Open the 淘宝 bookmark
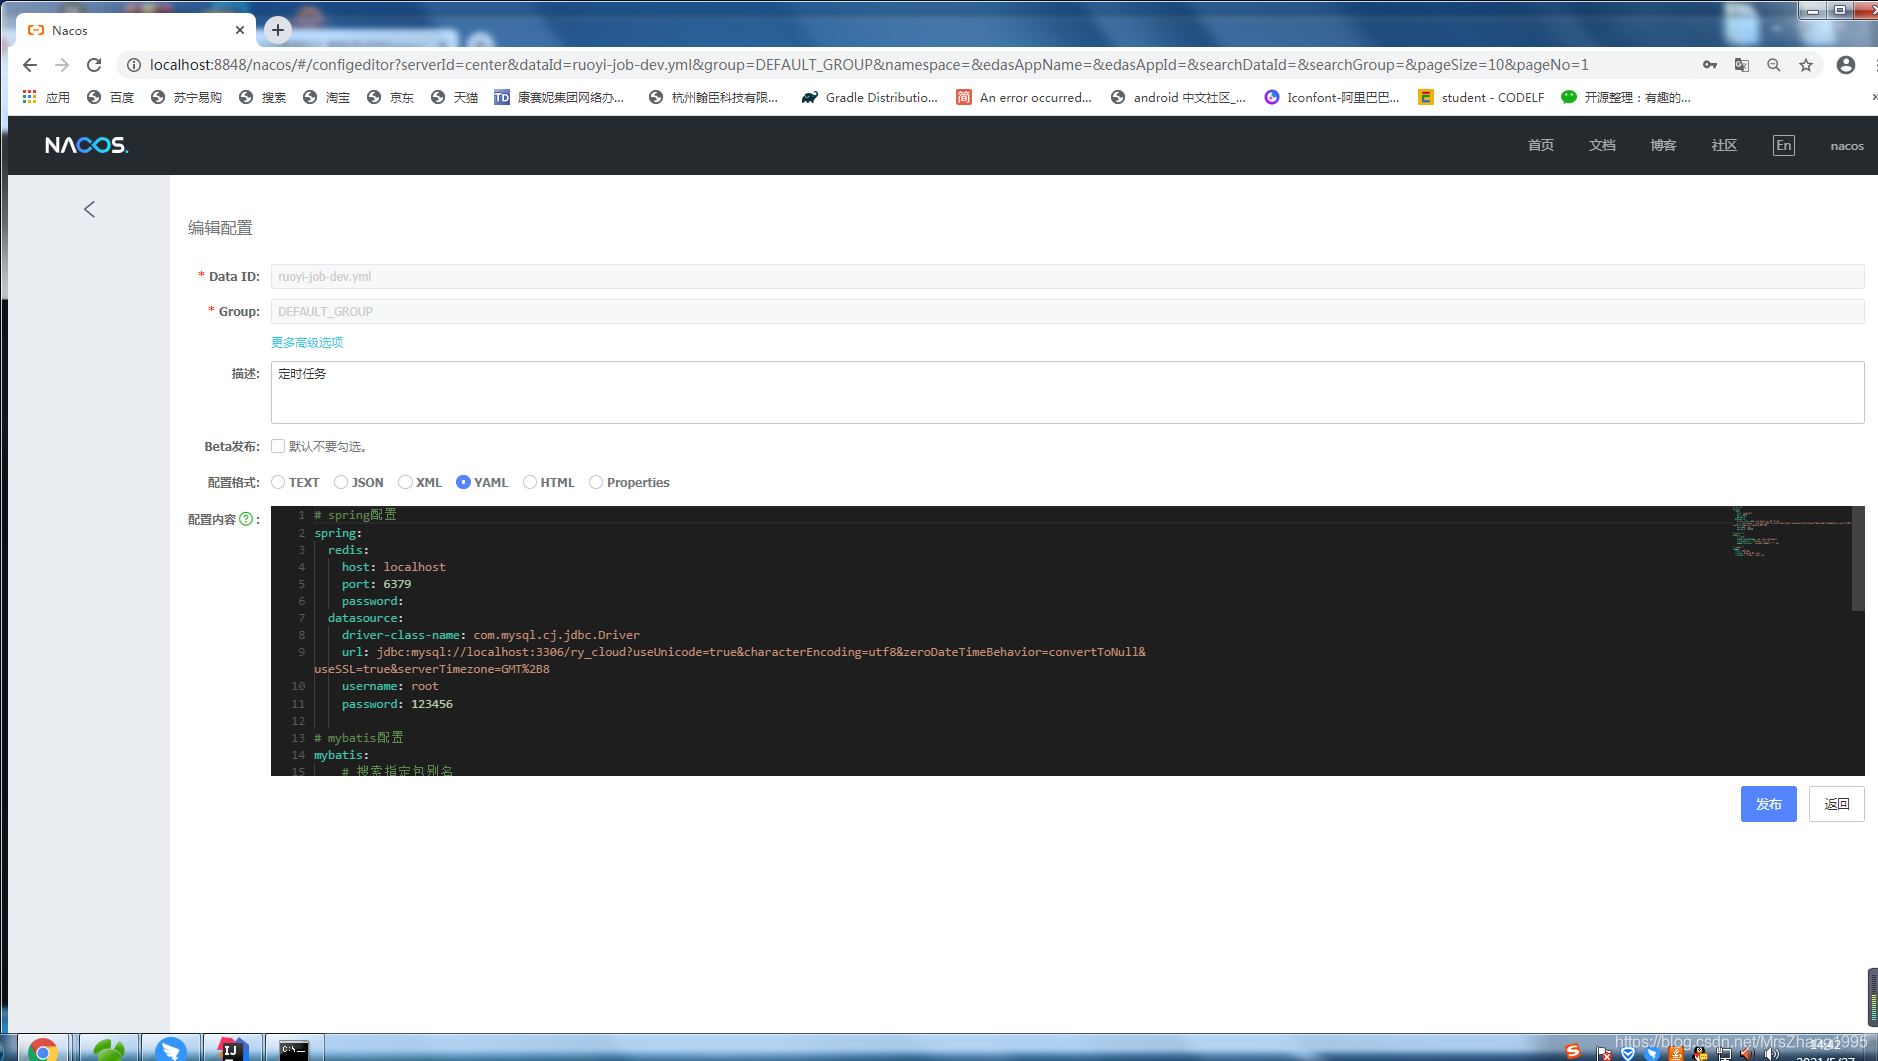The image size is (1878, 1061). coord(326,97)
